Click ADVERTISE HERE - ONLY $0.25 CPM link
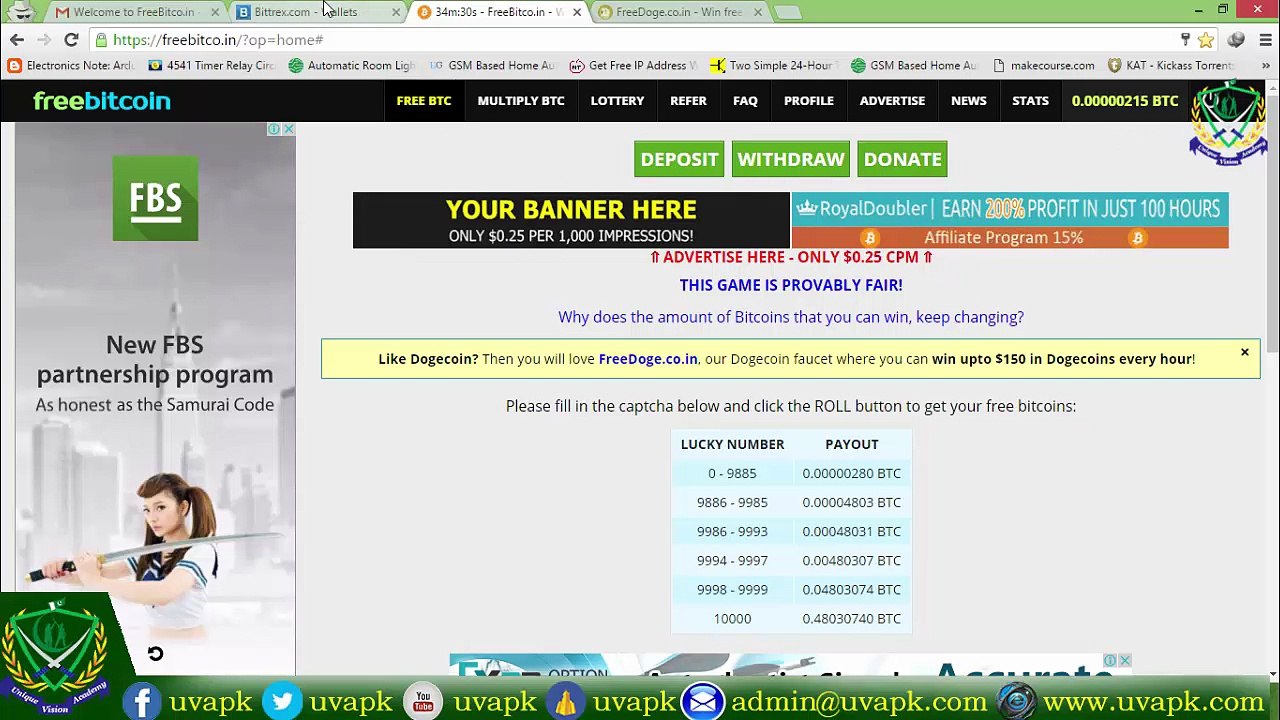 (791, 257)
